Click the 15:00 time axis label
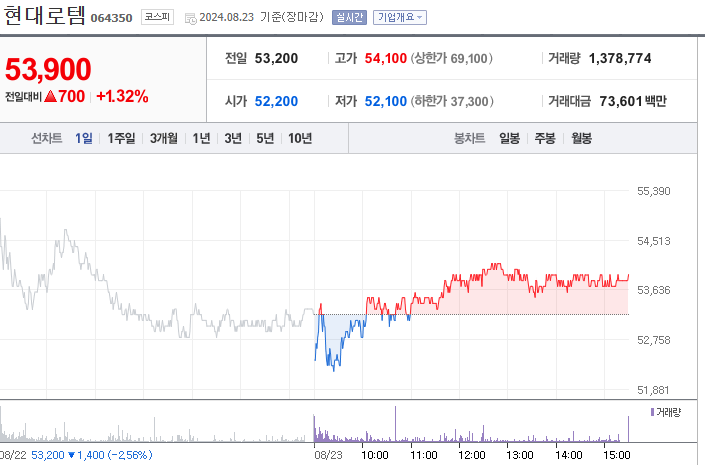 [616, 455]
